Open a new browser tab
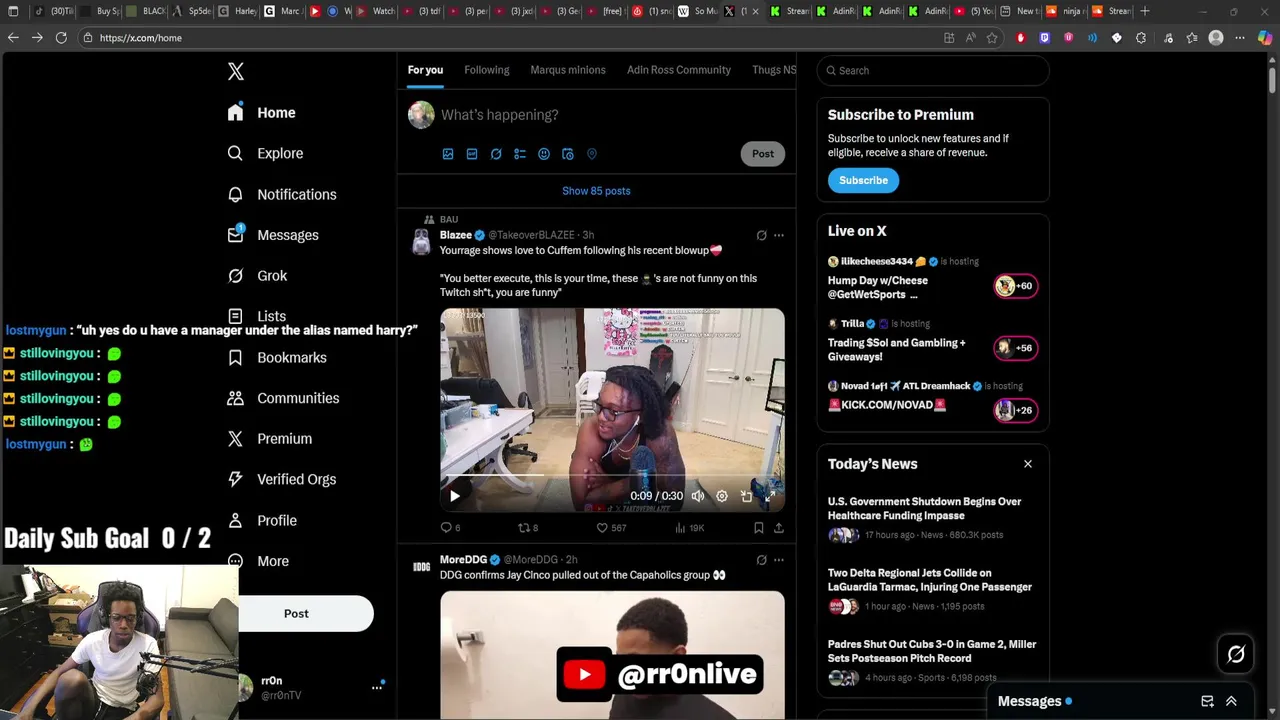Image resolution: width=1280 pixels, height=720 pixels. coord(1145,11)
